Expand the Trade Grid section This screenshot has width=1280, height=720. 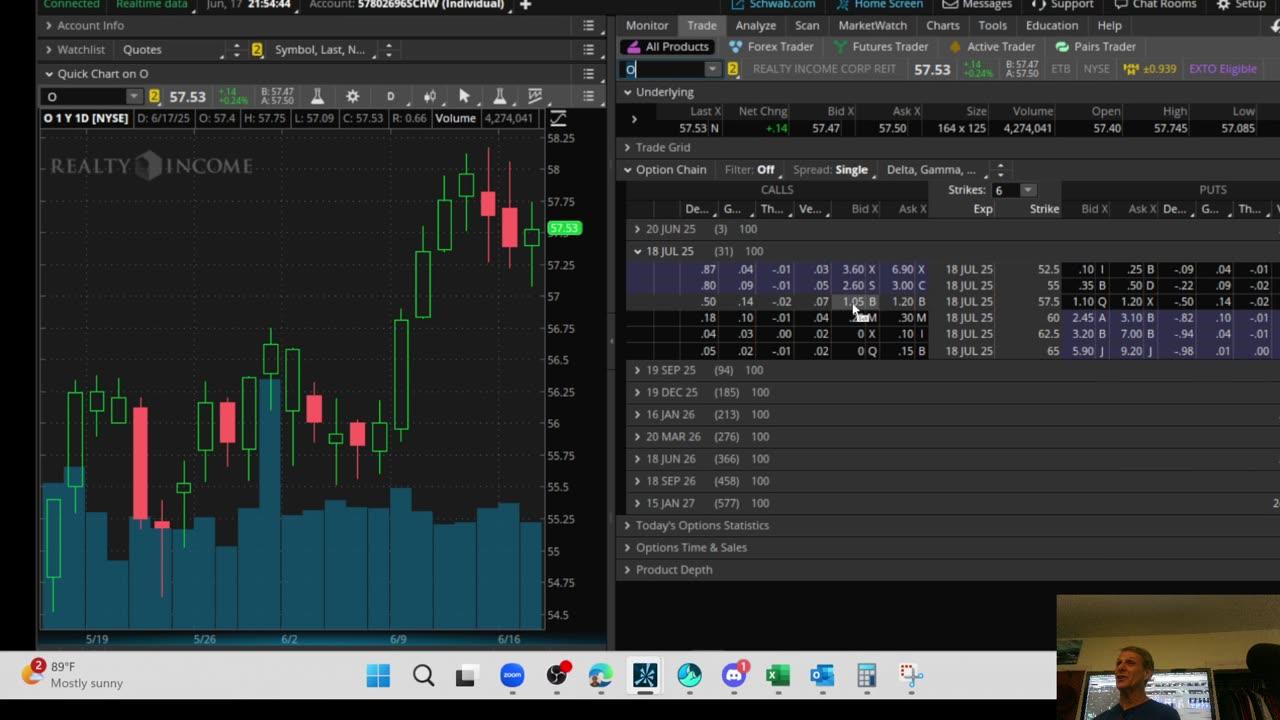click(x=627, y=147)
